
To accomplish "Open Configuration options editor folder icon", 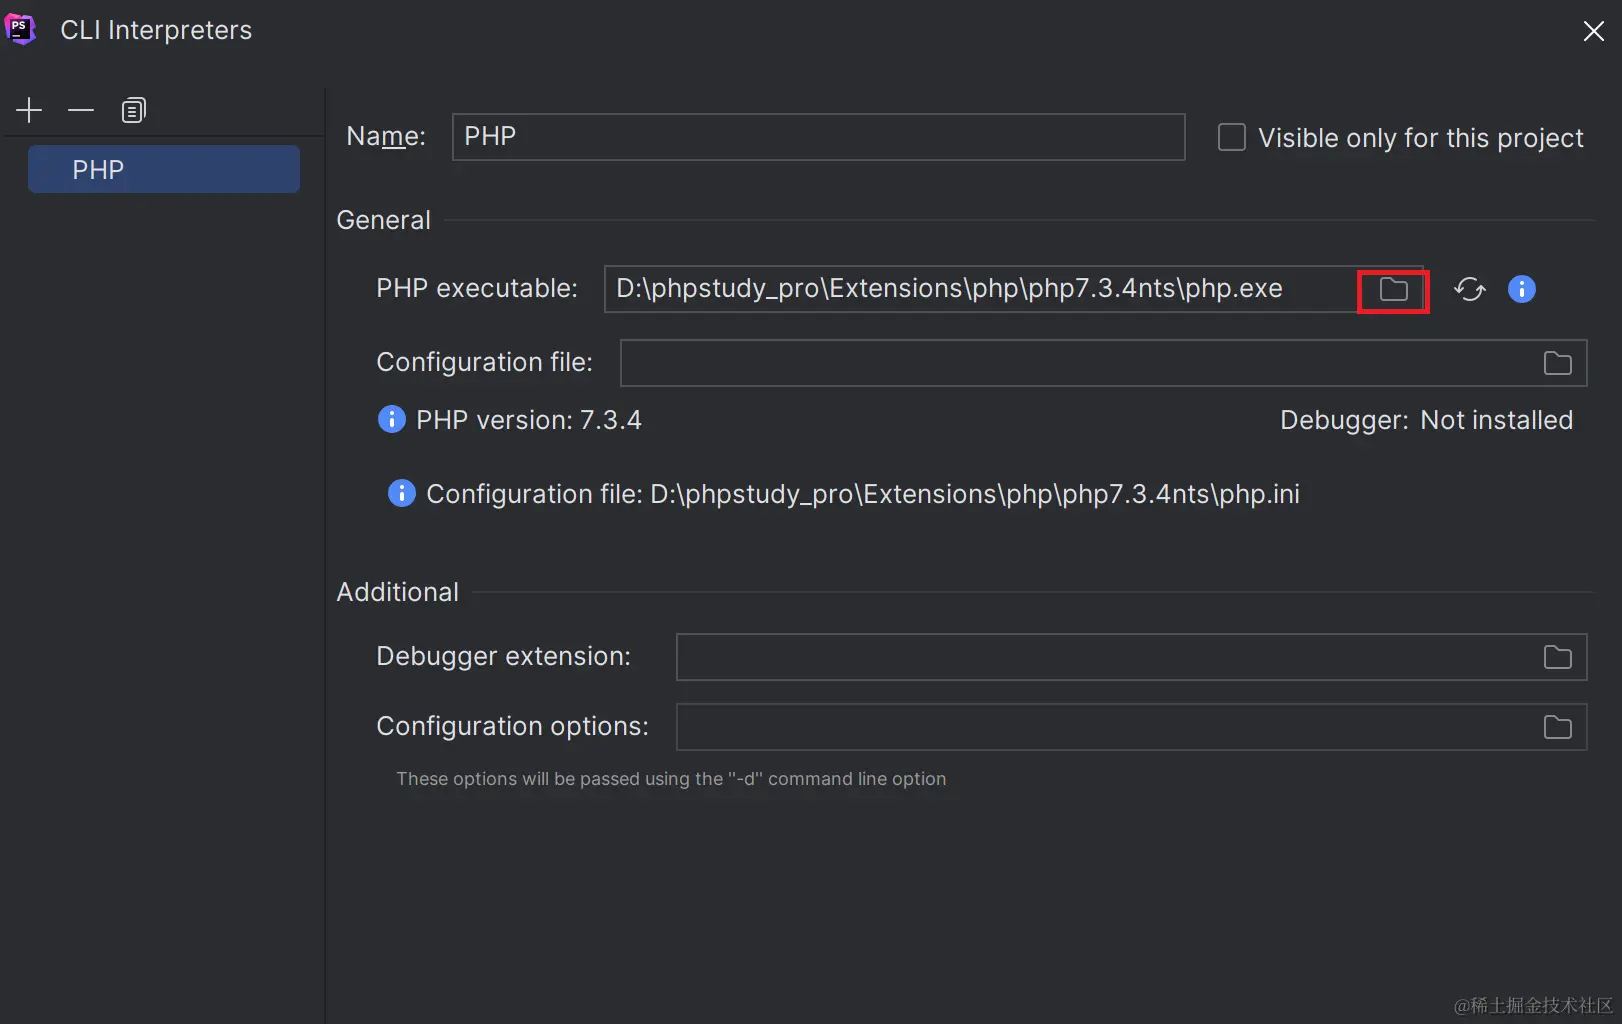I will [1557, 728].
